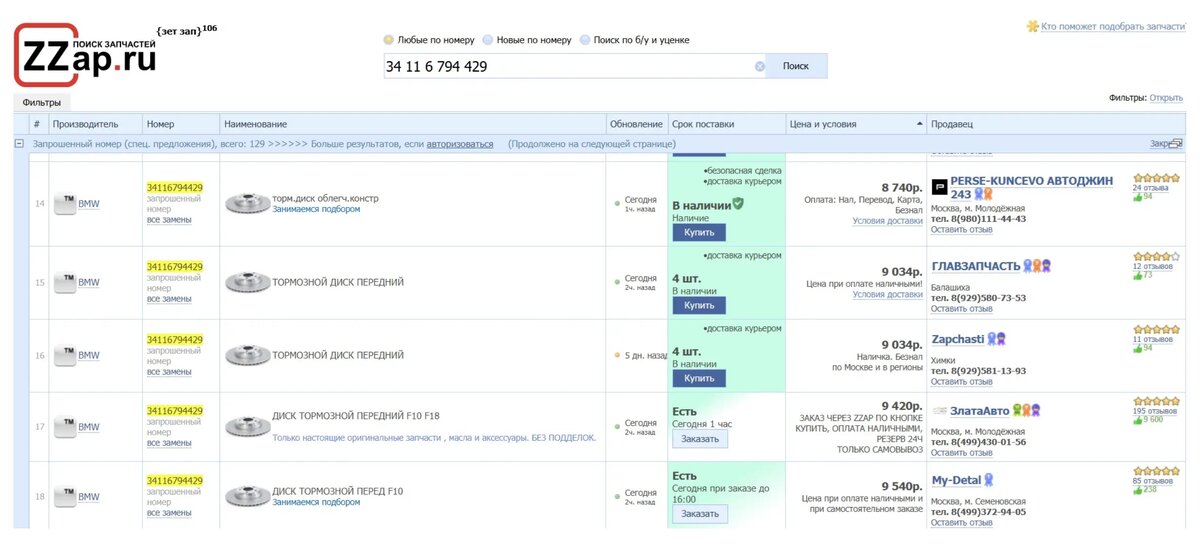Click award ribbons next to PERSE-KUNCEVO 243

coord(984,194)
